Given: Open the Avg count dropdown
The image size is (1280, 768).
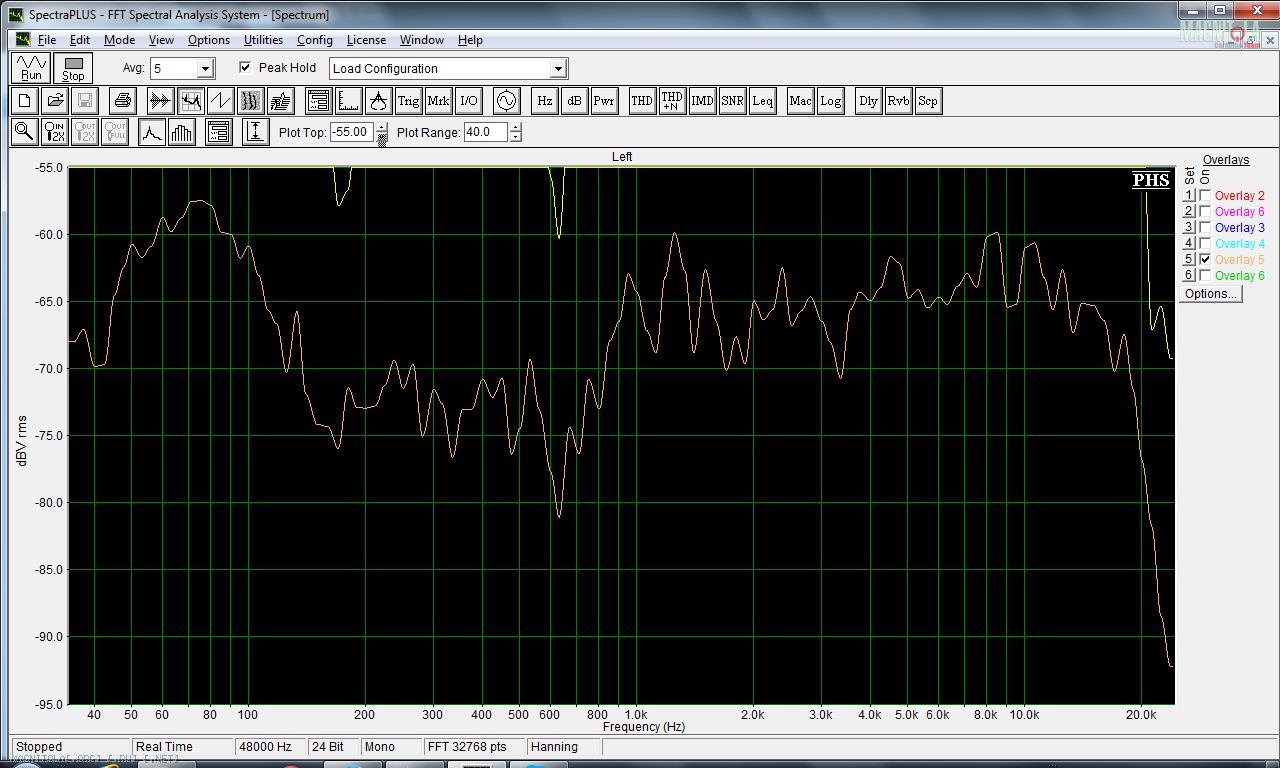Looking at the screenshot, I should 205,69.
